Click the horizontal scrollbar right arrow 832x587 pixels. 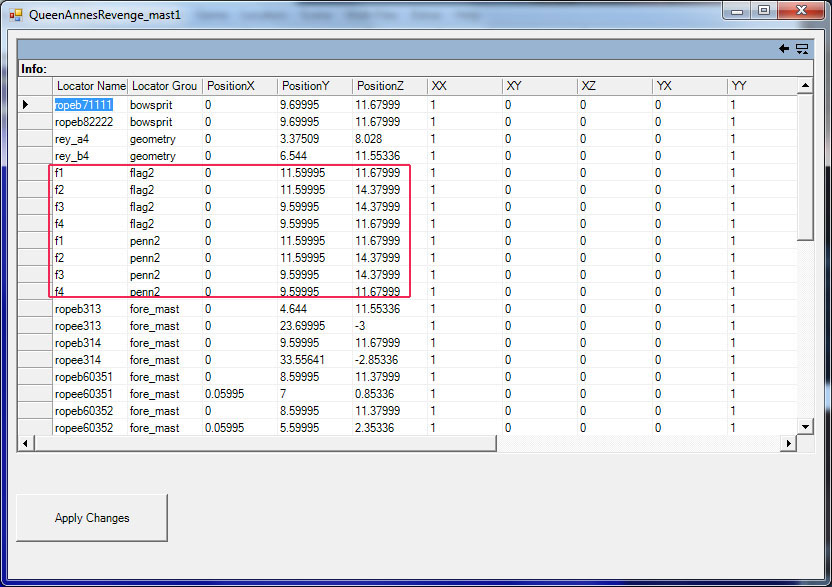pos(788,443)
